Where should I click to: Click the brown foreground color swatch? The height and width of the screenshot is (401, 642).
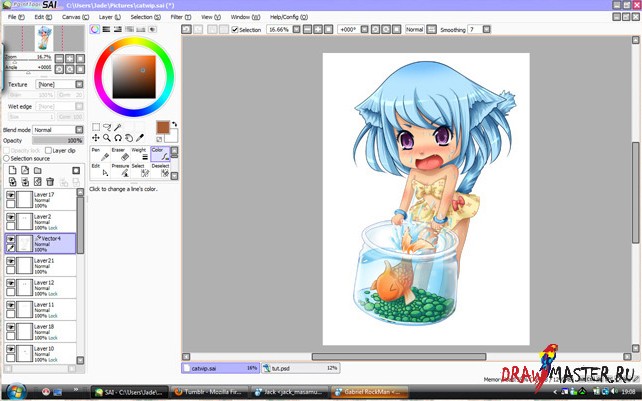point(163,127)
